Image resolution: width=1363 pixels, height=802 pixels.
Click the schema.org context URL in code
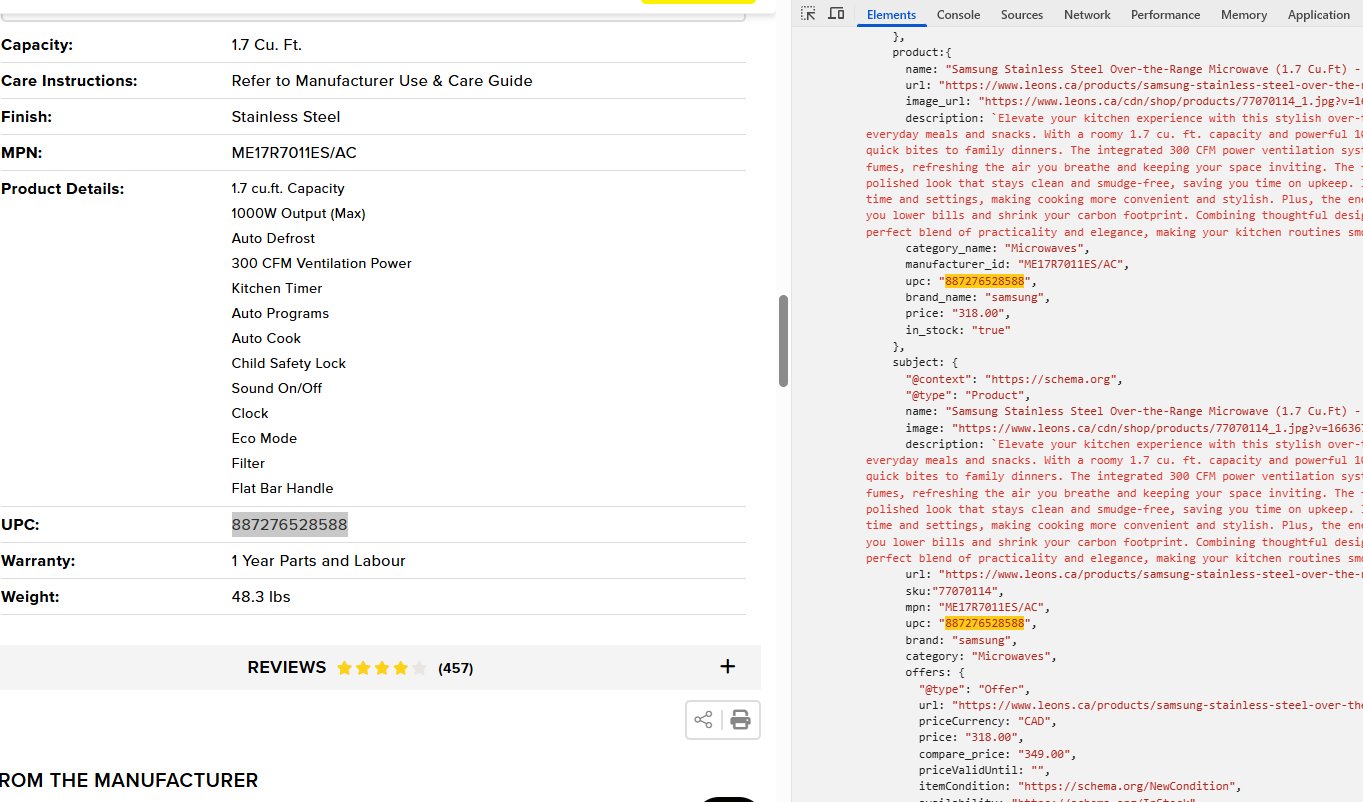1050,379
